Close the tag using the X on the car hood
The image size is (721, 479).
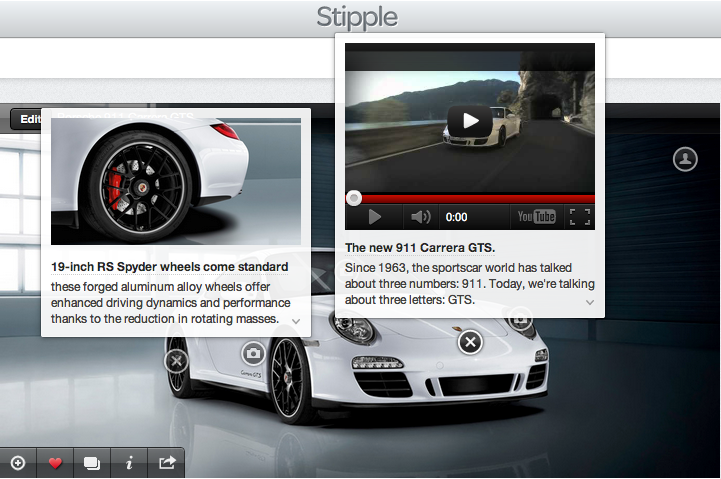click(x=470, y=342)
